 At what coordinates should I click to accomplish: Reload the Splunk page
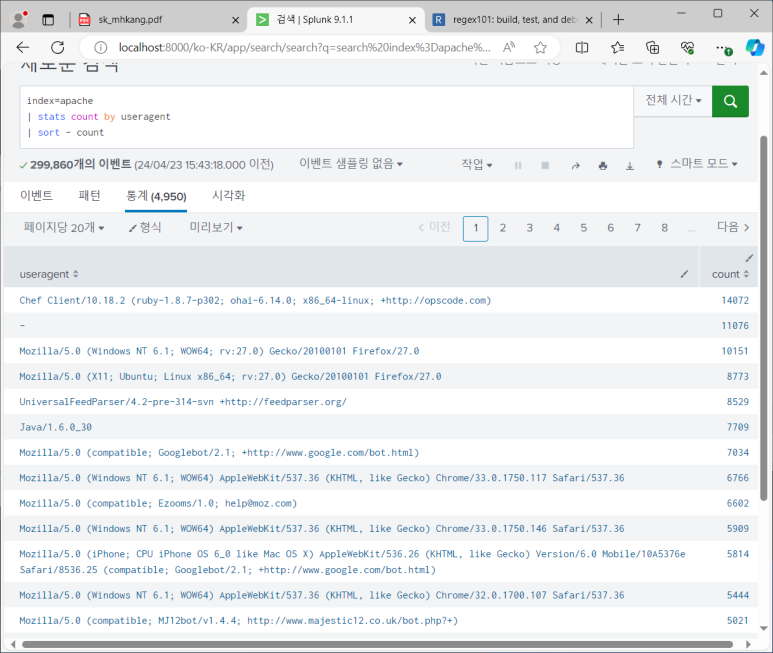58,47
